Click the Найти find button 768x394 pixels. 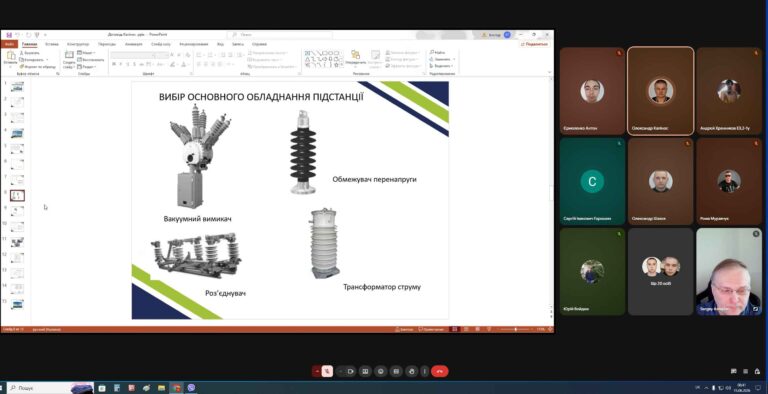[x=437, y=52]
